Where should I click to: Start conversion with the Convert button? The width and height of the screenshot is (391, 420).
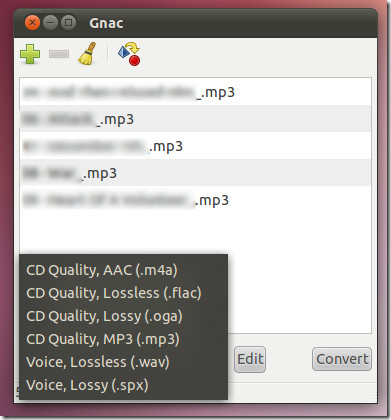[x=342, y=359]
